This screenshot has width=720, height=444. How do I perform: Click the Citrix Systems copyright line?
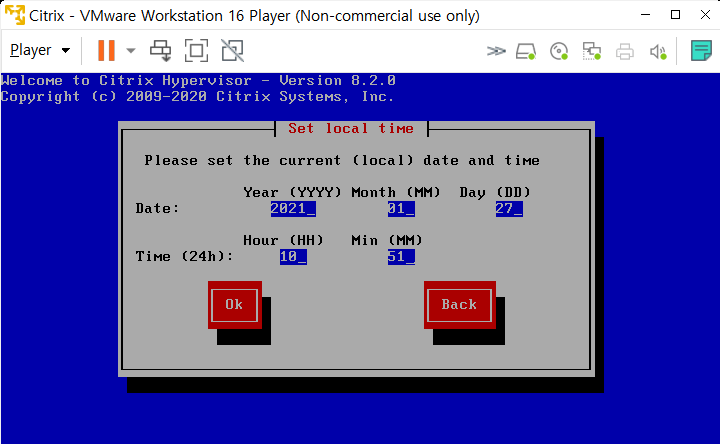197,97
